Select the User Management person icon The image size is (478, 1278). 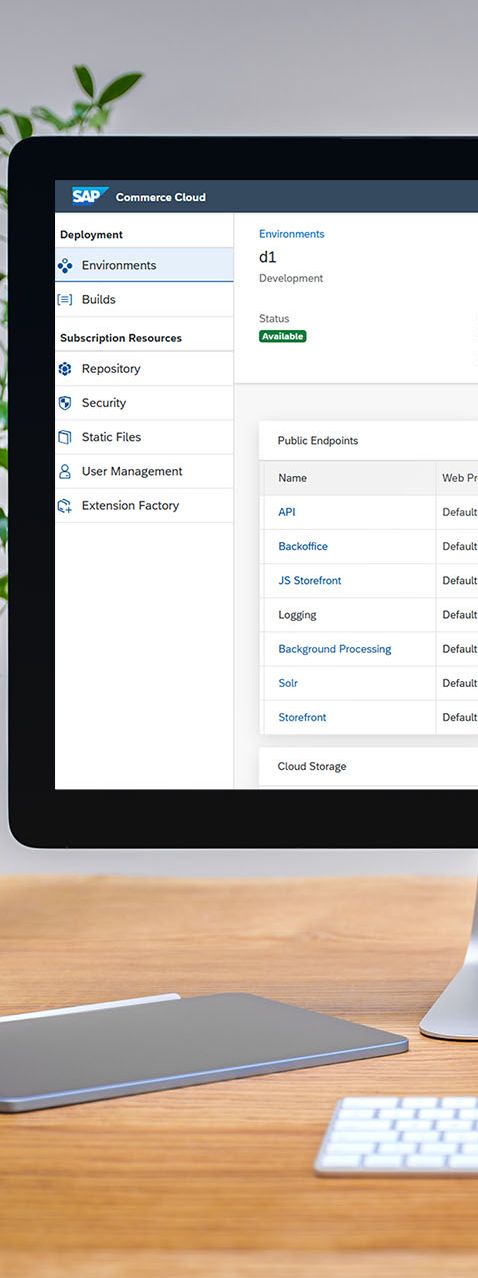click(x=65, y=471)
